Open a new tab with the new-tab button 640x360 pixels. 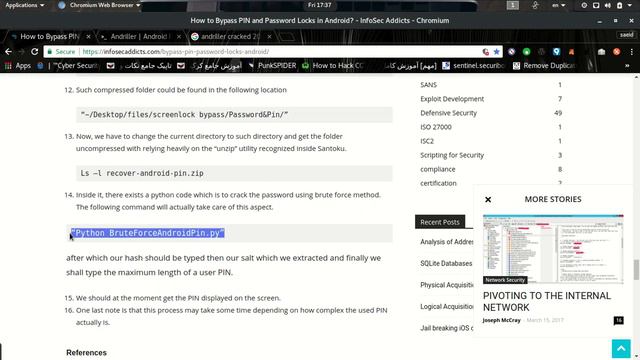click(x=287, y=37)
